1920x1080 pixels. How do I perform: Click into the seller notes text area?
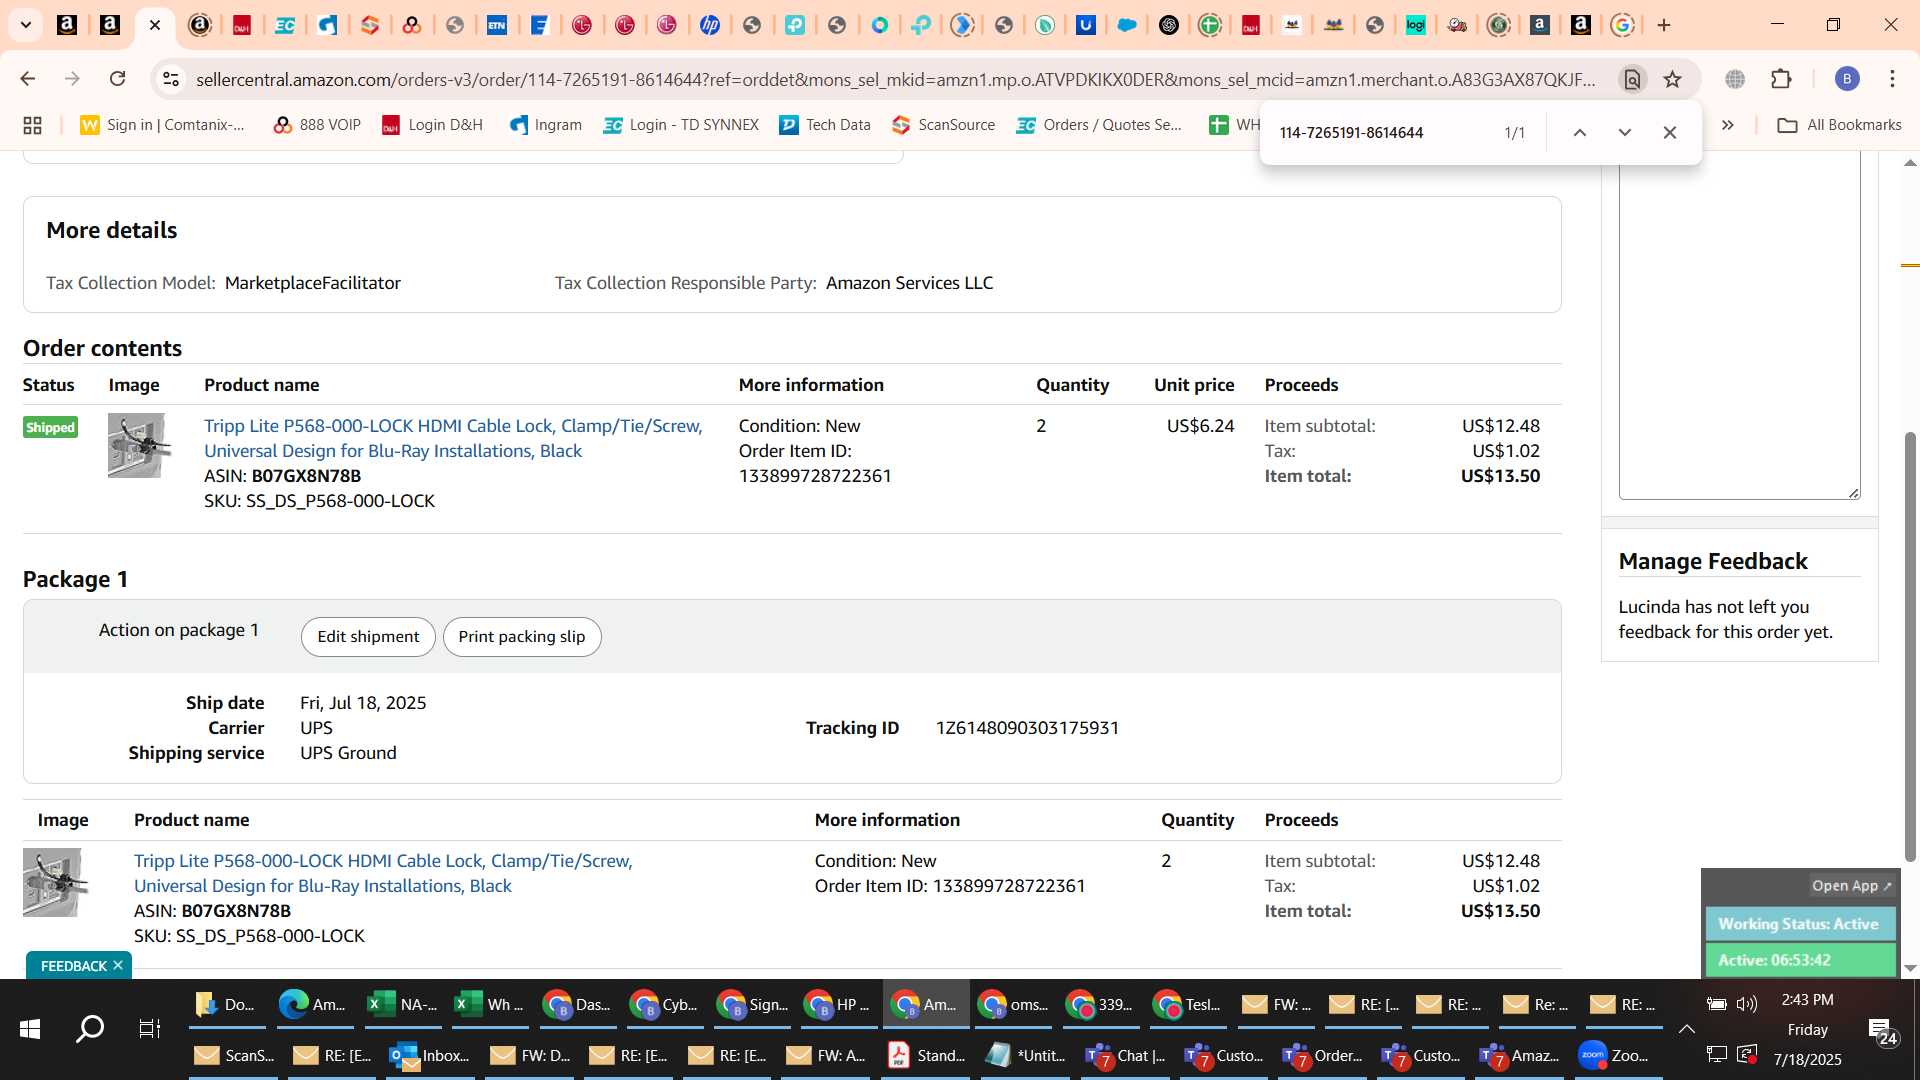[1739, 325]
